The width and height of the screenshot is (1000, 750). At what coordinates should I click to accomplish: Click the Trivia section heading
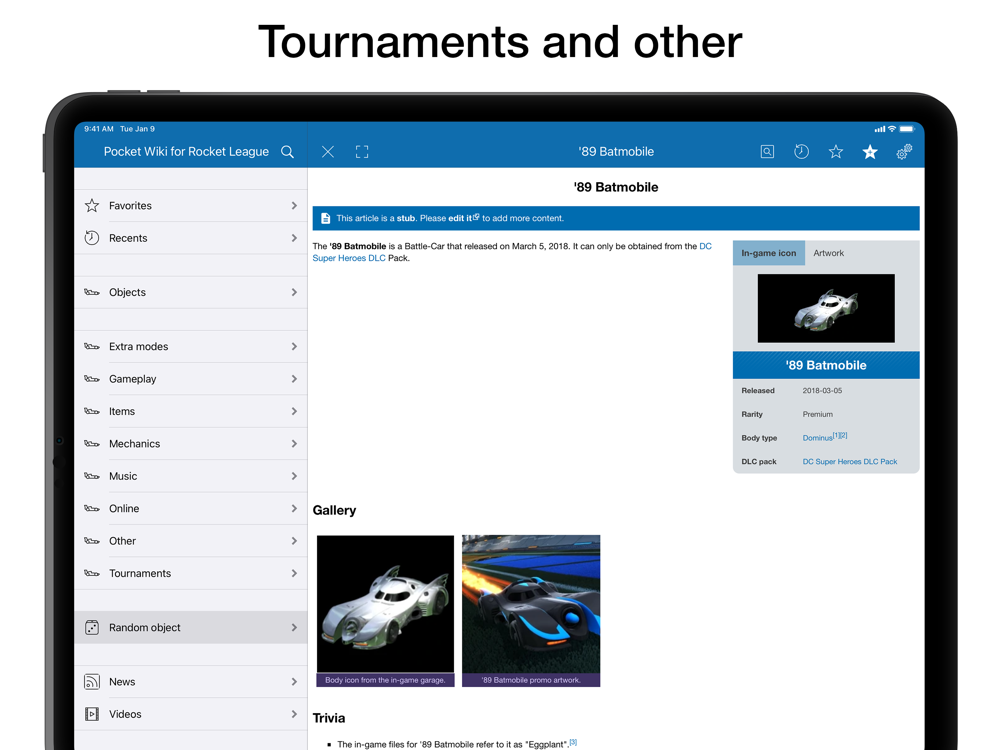tap(328, 718)
